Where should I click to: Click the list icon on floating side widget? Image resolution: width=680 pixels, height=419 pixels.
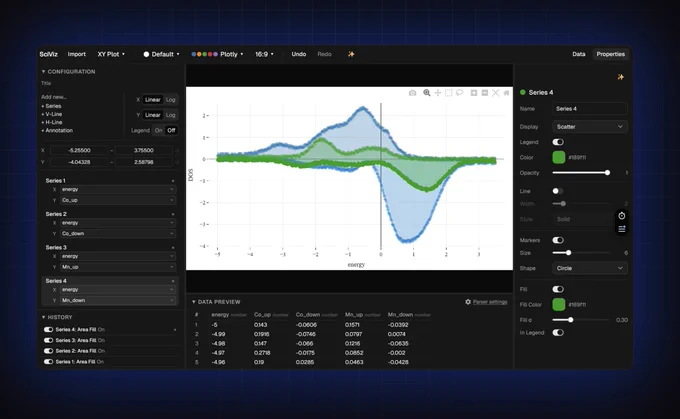click(x=621, y=229)
